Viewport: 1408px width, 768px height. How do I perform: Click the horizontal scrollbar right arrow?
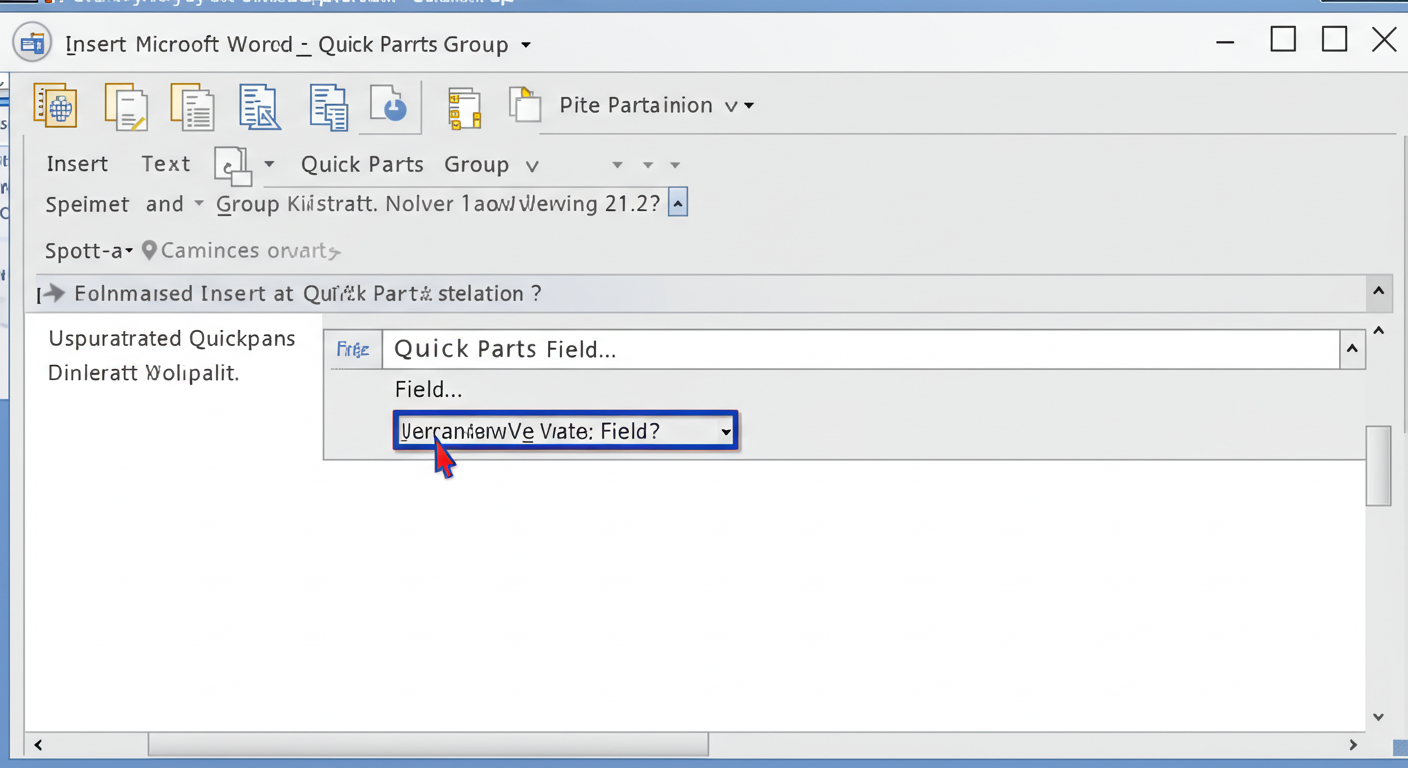(x=1353, y=745)
